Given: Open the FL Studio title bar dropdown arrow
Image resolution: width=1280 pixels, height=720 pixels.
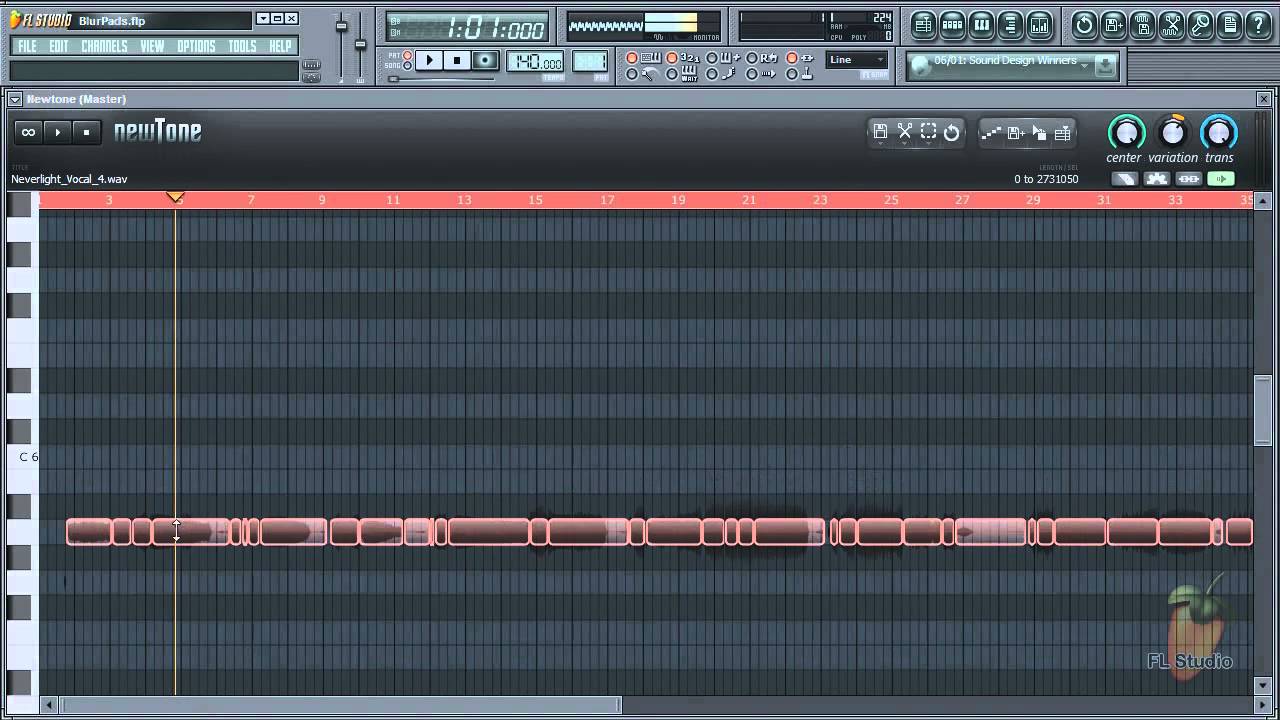Looking at the screenshot, I should point(262,18).
